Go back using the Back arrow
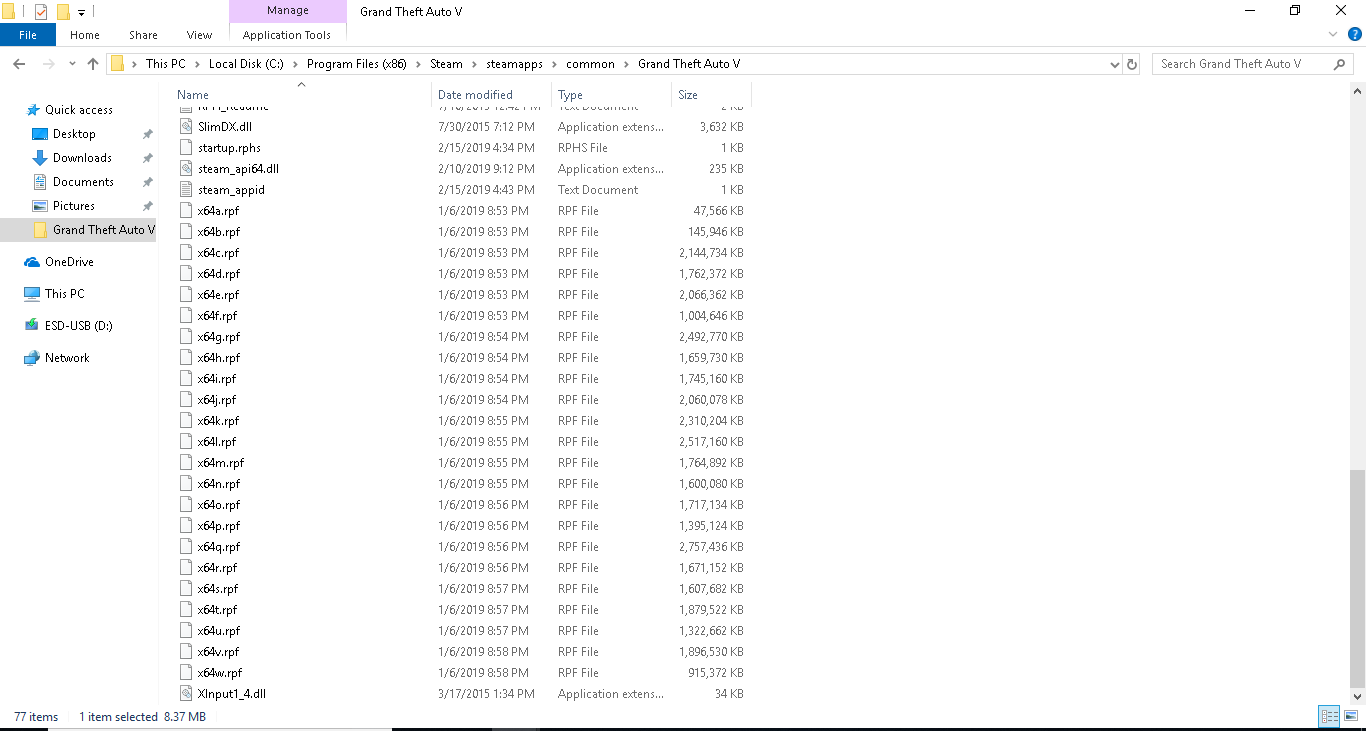Image resolution: width=1366 pixels, height=731 pixels. coord(18,64)
